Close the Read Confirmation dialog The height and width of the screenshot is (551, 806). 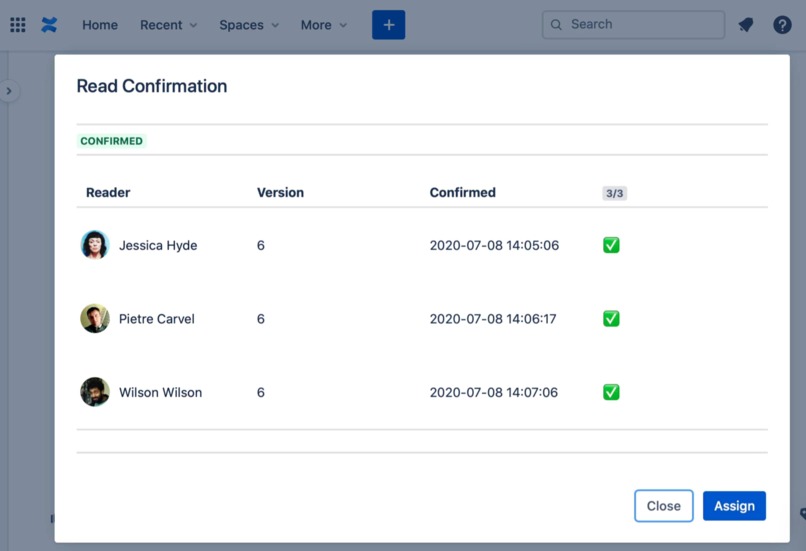coord(664,506)
